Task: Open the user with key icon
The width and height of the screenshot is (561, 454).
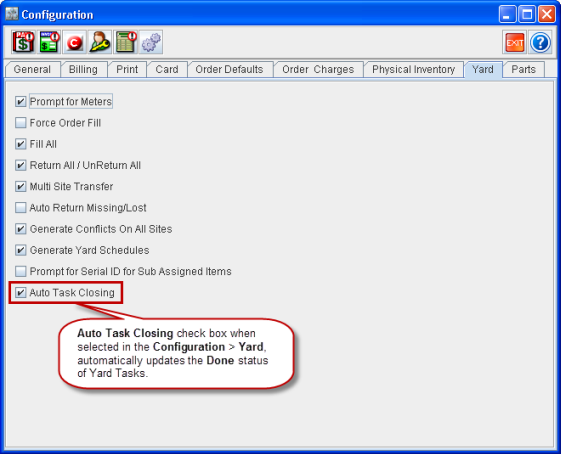Action: (x=100, y=42)
